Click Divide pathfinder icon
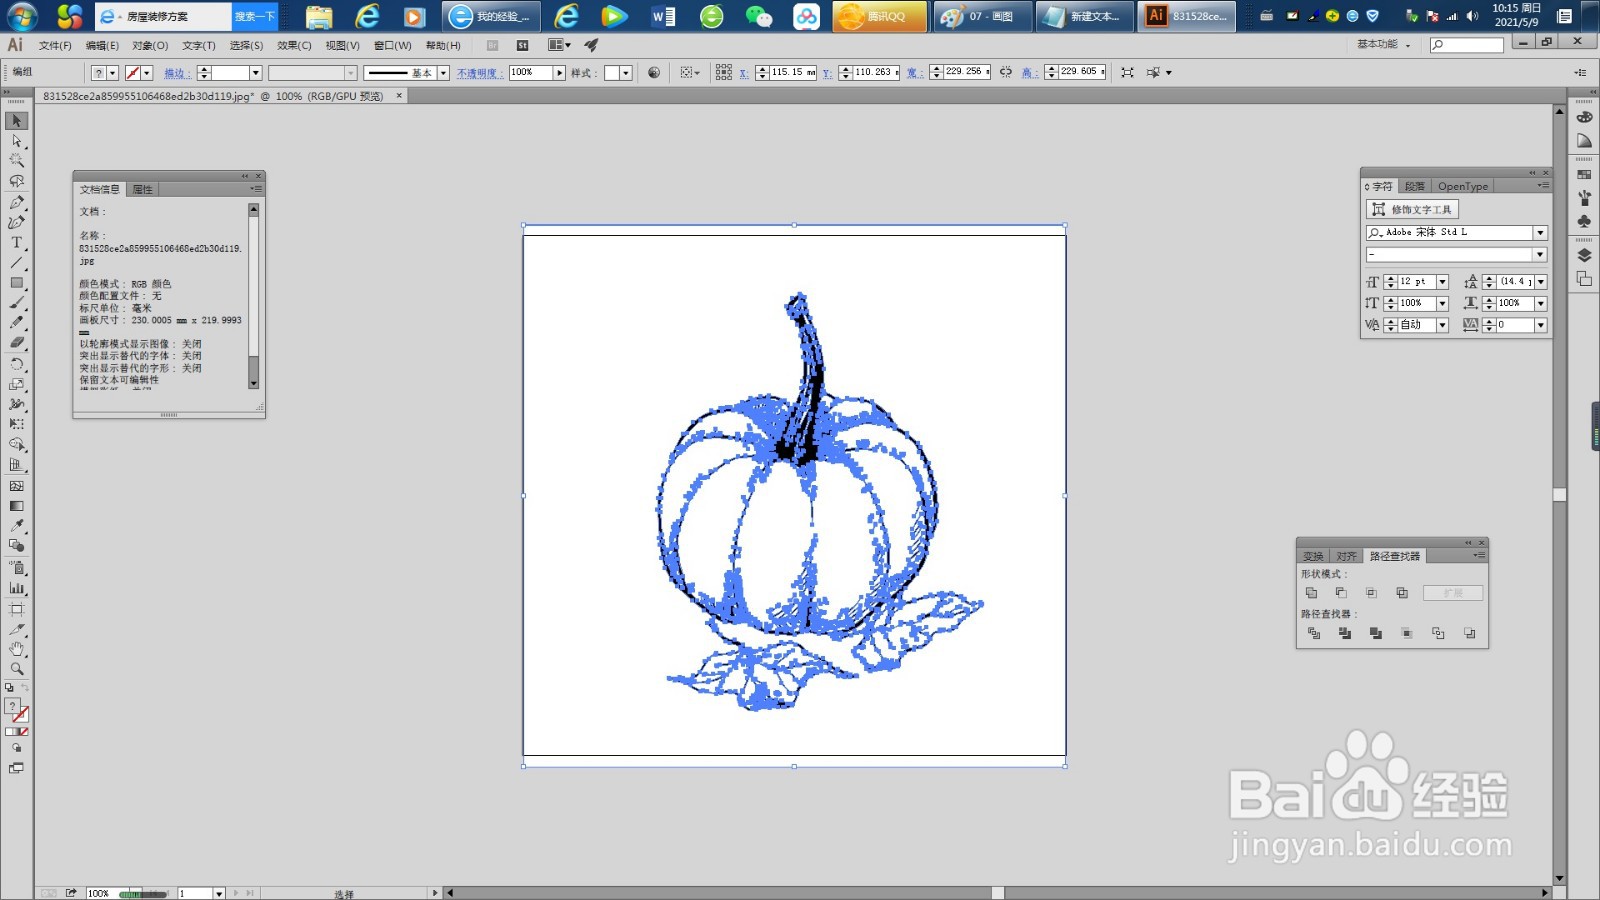Image resolution: width=1600 pixels, height=900 pixels. coord(1314,633)
